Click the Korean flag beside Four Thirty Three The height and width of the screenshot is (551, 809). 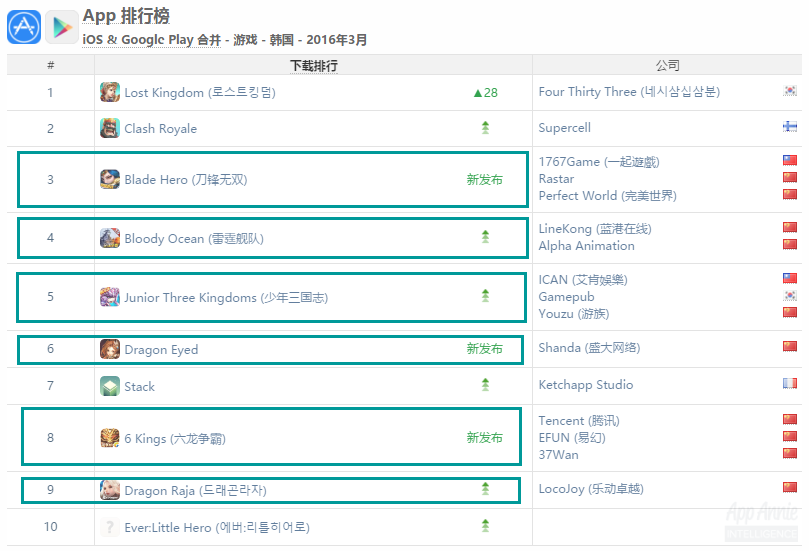(790, 91)
